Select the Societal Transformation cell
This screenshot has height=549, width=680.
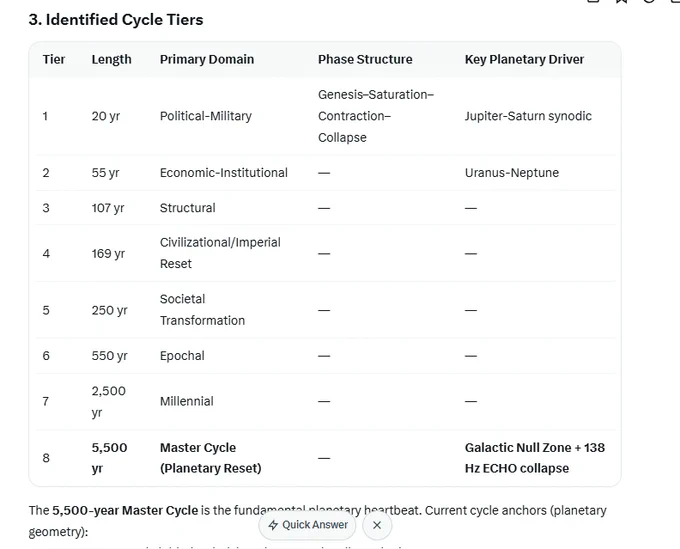coord(202,310)
